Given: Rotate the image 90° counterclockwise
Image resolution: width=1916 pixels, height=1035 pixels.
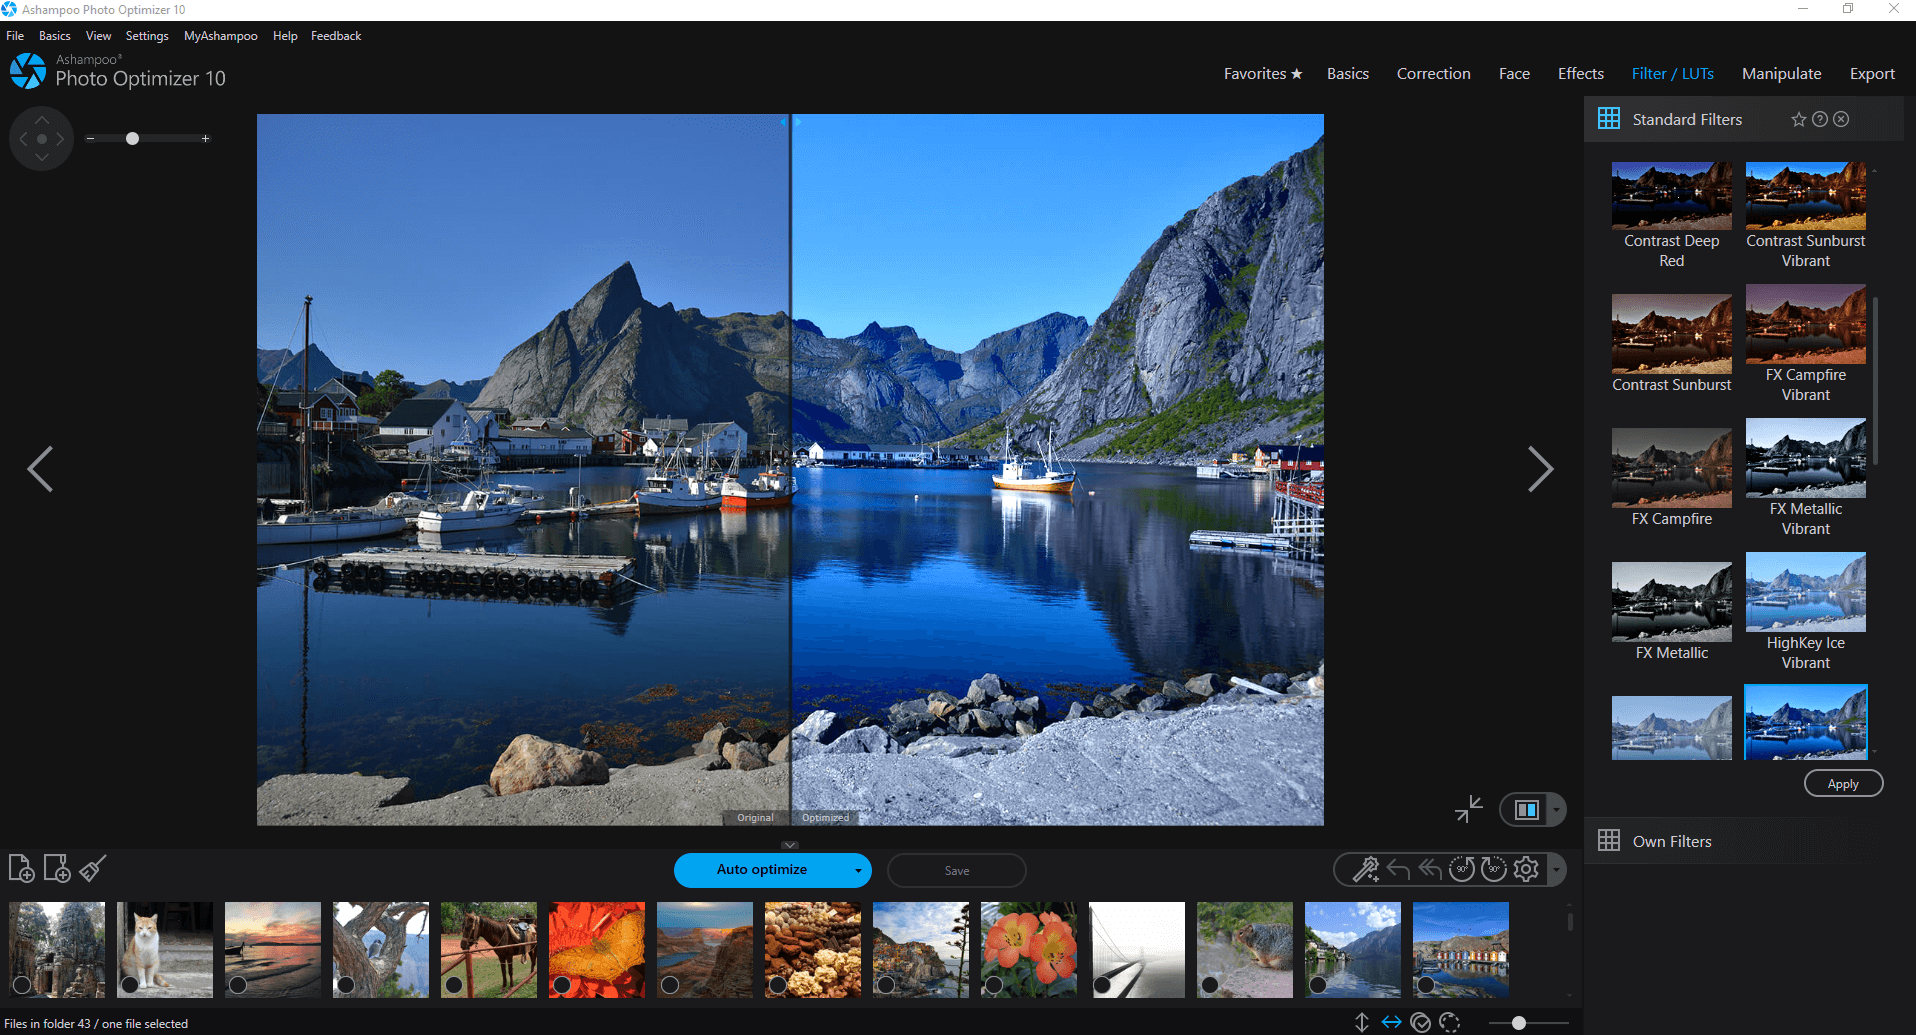Looking at the screenshot, I should click(x=1461, y=869).
